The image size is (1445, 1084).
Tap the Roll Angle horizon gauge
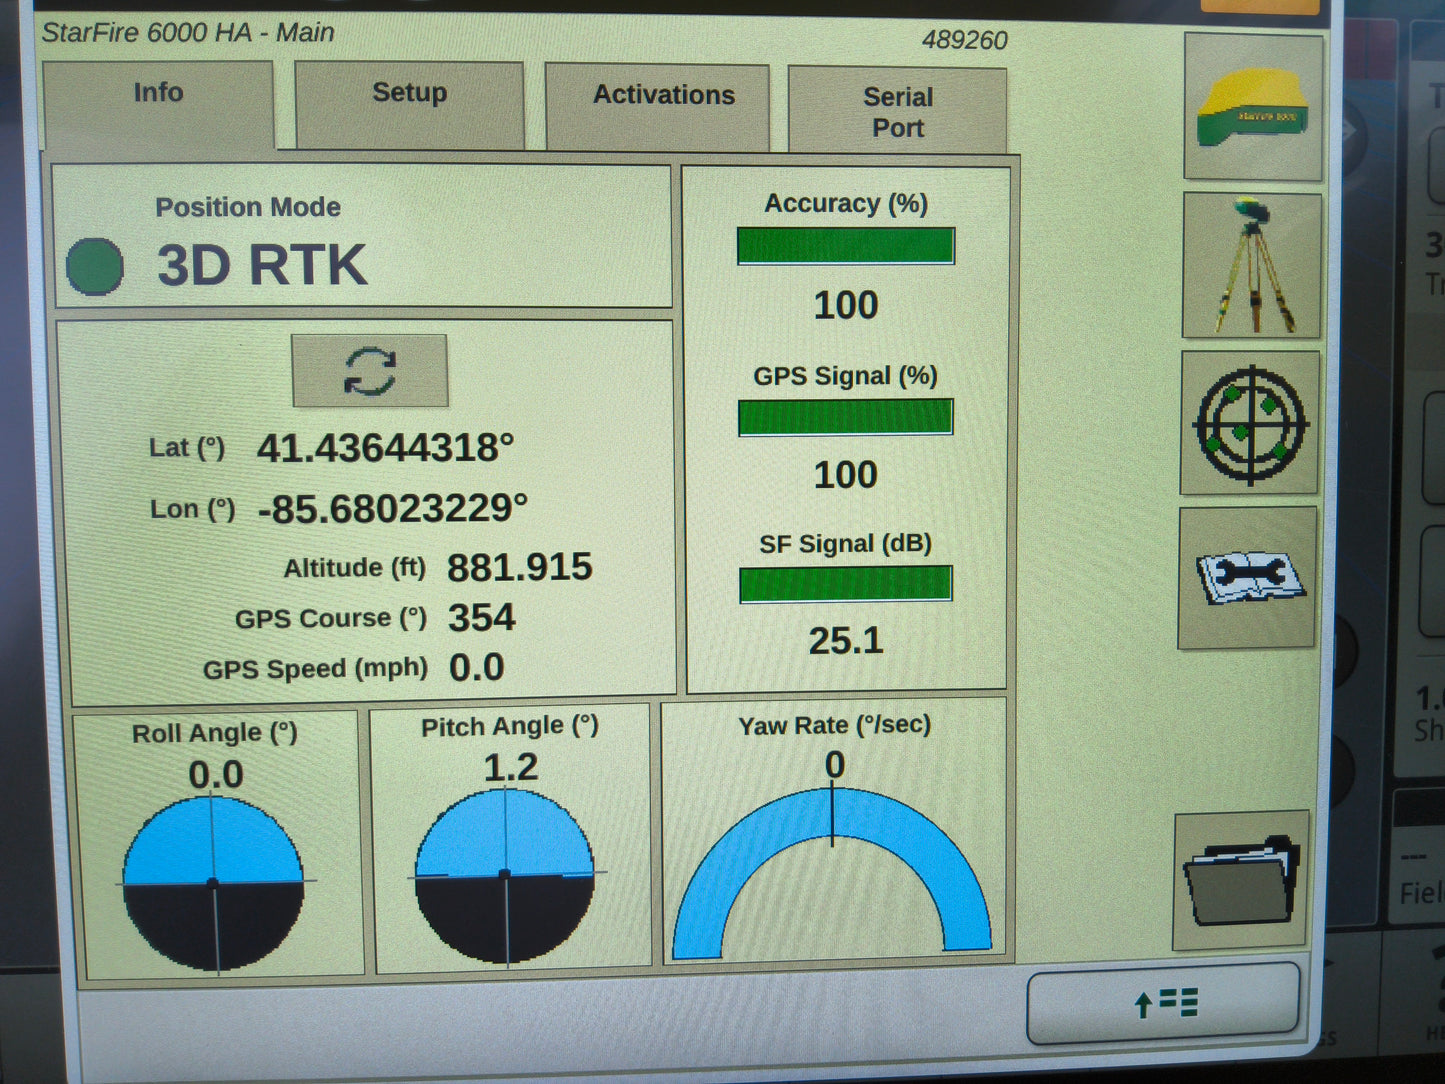[214, 883]
